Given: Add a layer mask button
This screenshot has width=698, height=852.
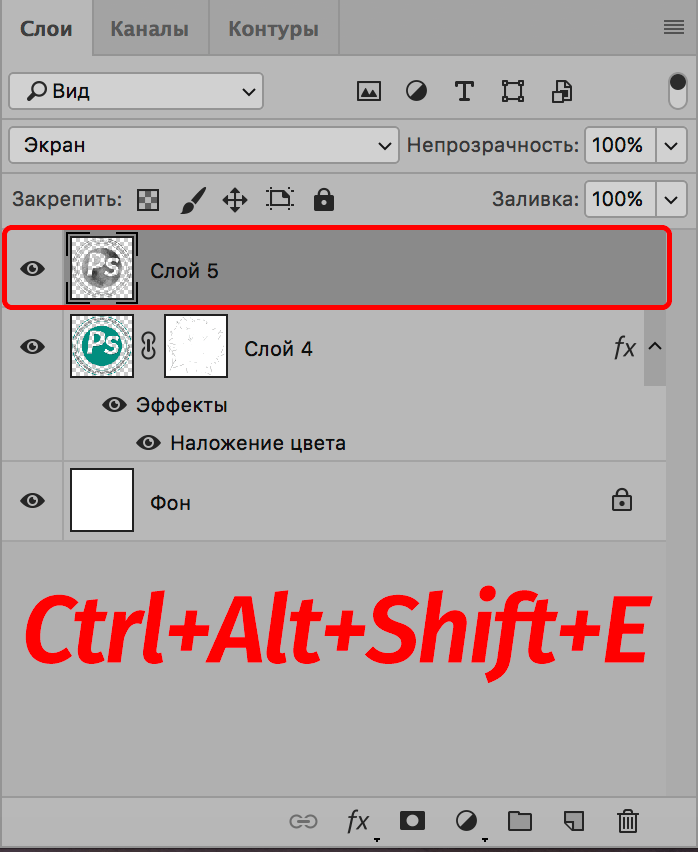Looking at the screenshot, I should coord(412,820).
